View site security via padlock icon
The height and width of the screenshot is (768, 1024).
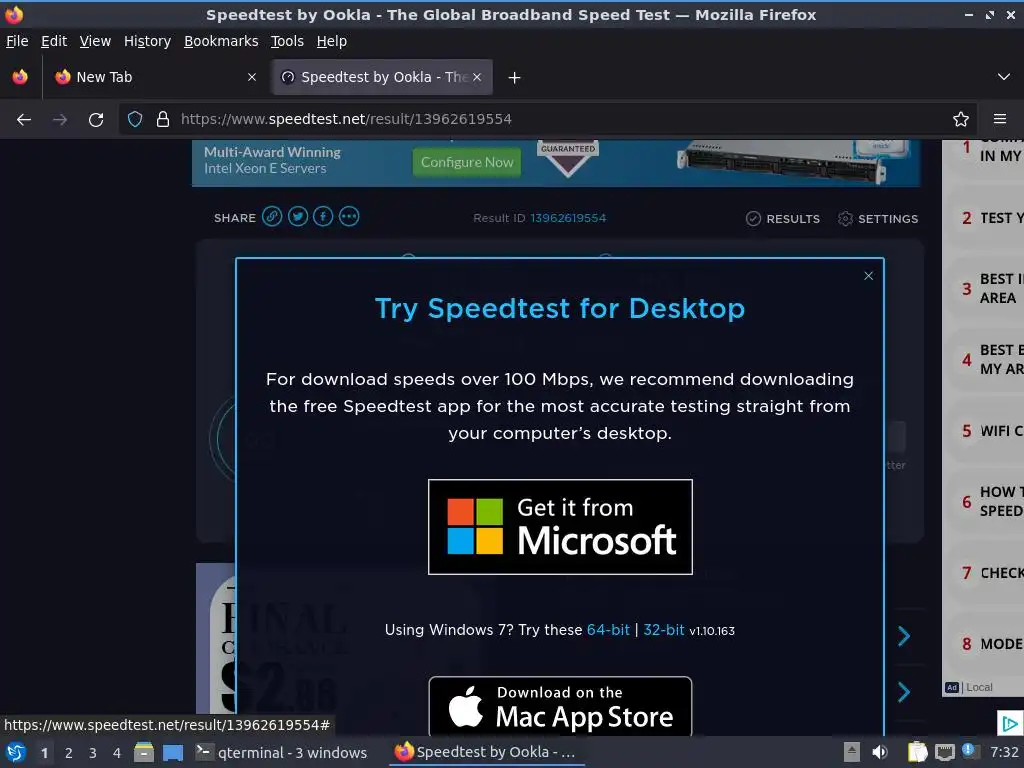pos(163,119)
